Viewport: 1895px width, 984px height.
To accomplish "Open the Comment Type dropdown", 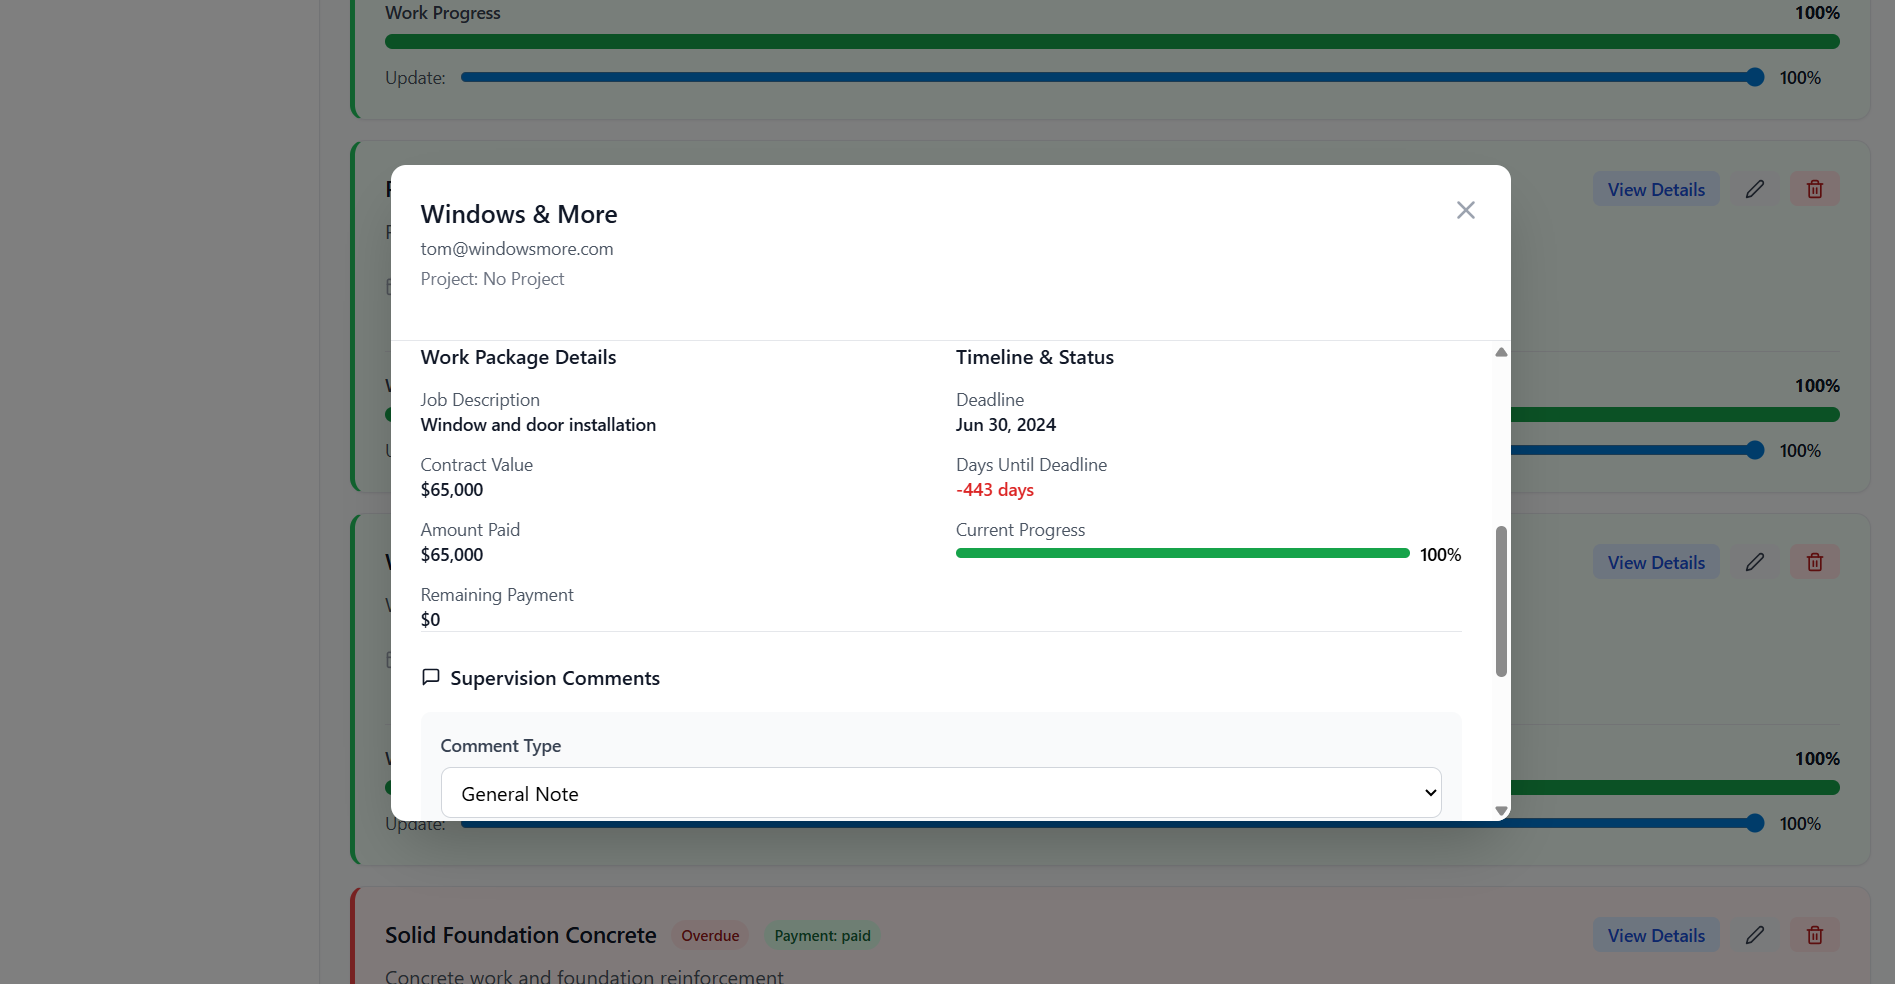I will click(x=940, y=793).
